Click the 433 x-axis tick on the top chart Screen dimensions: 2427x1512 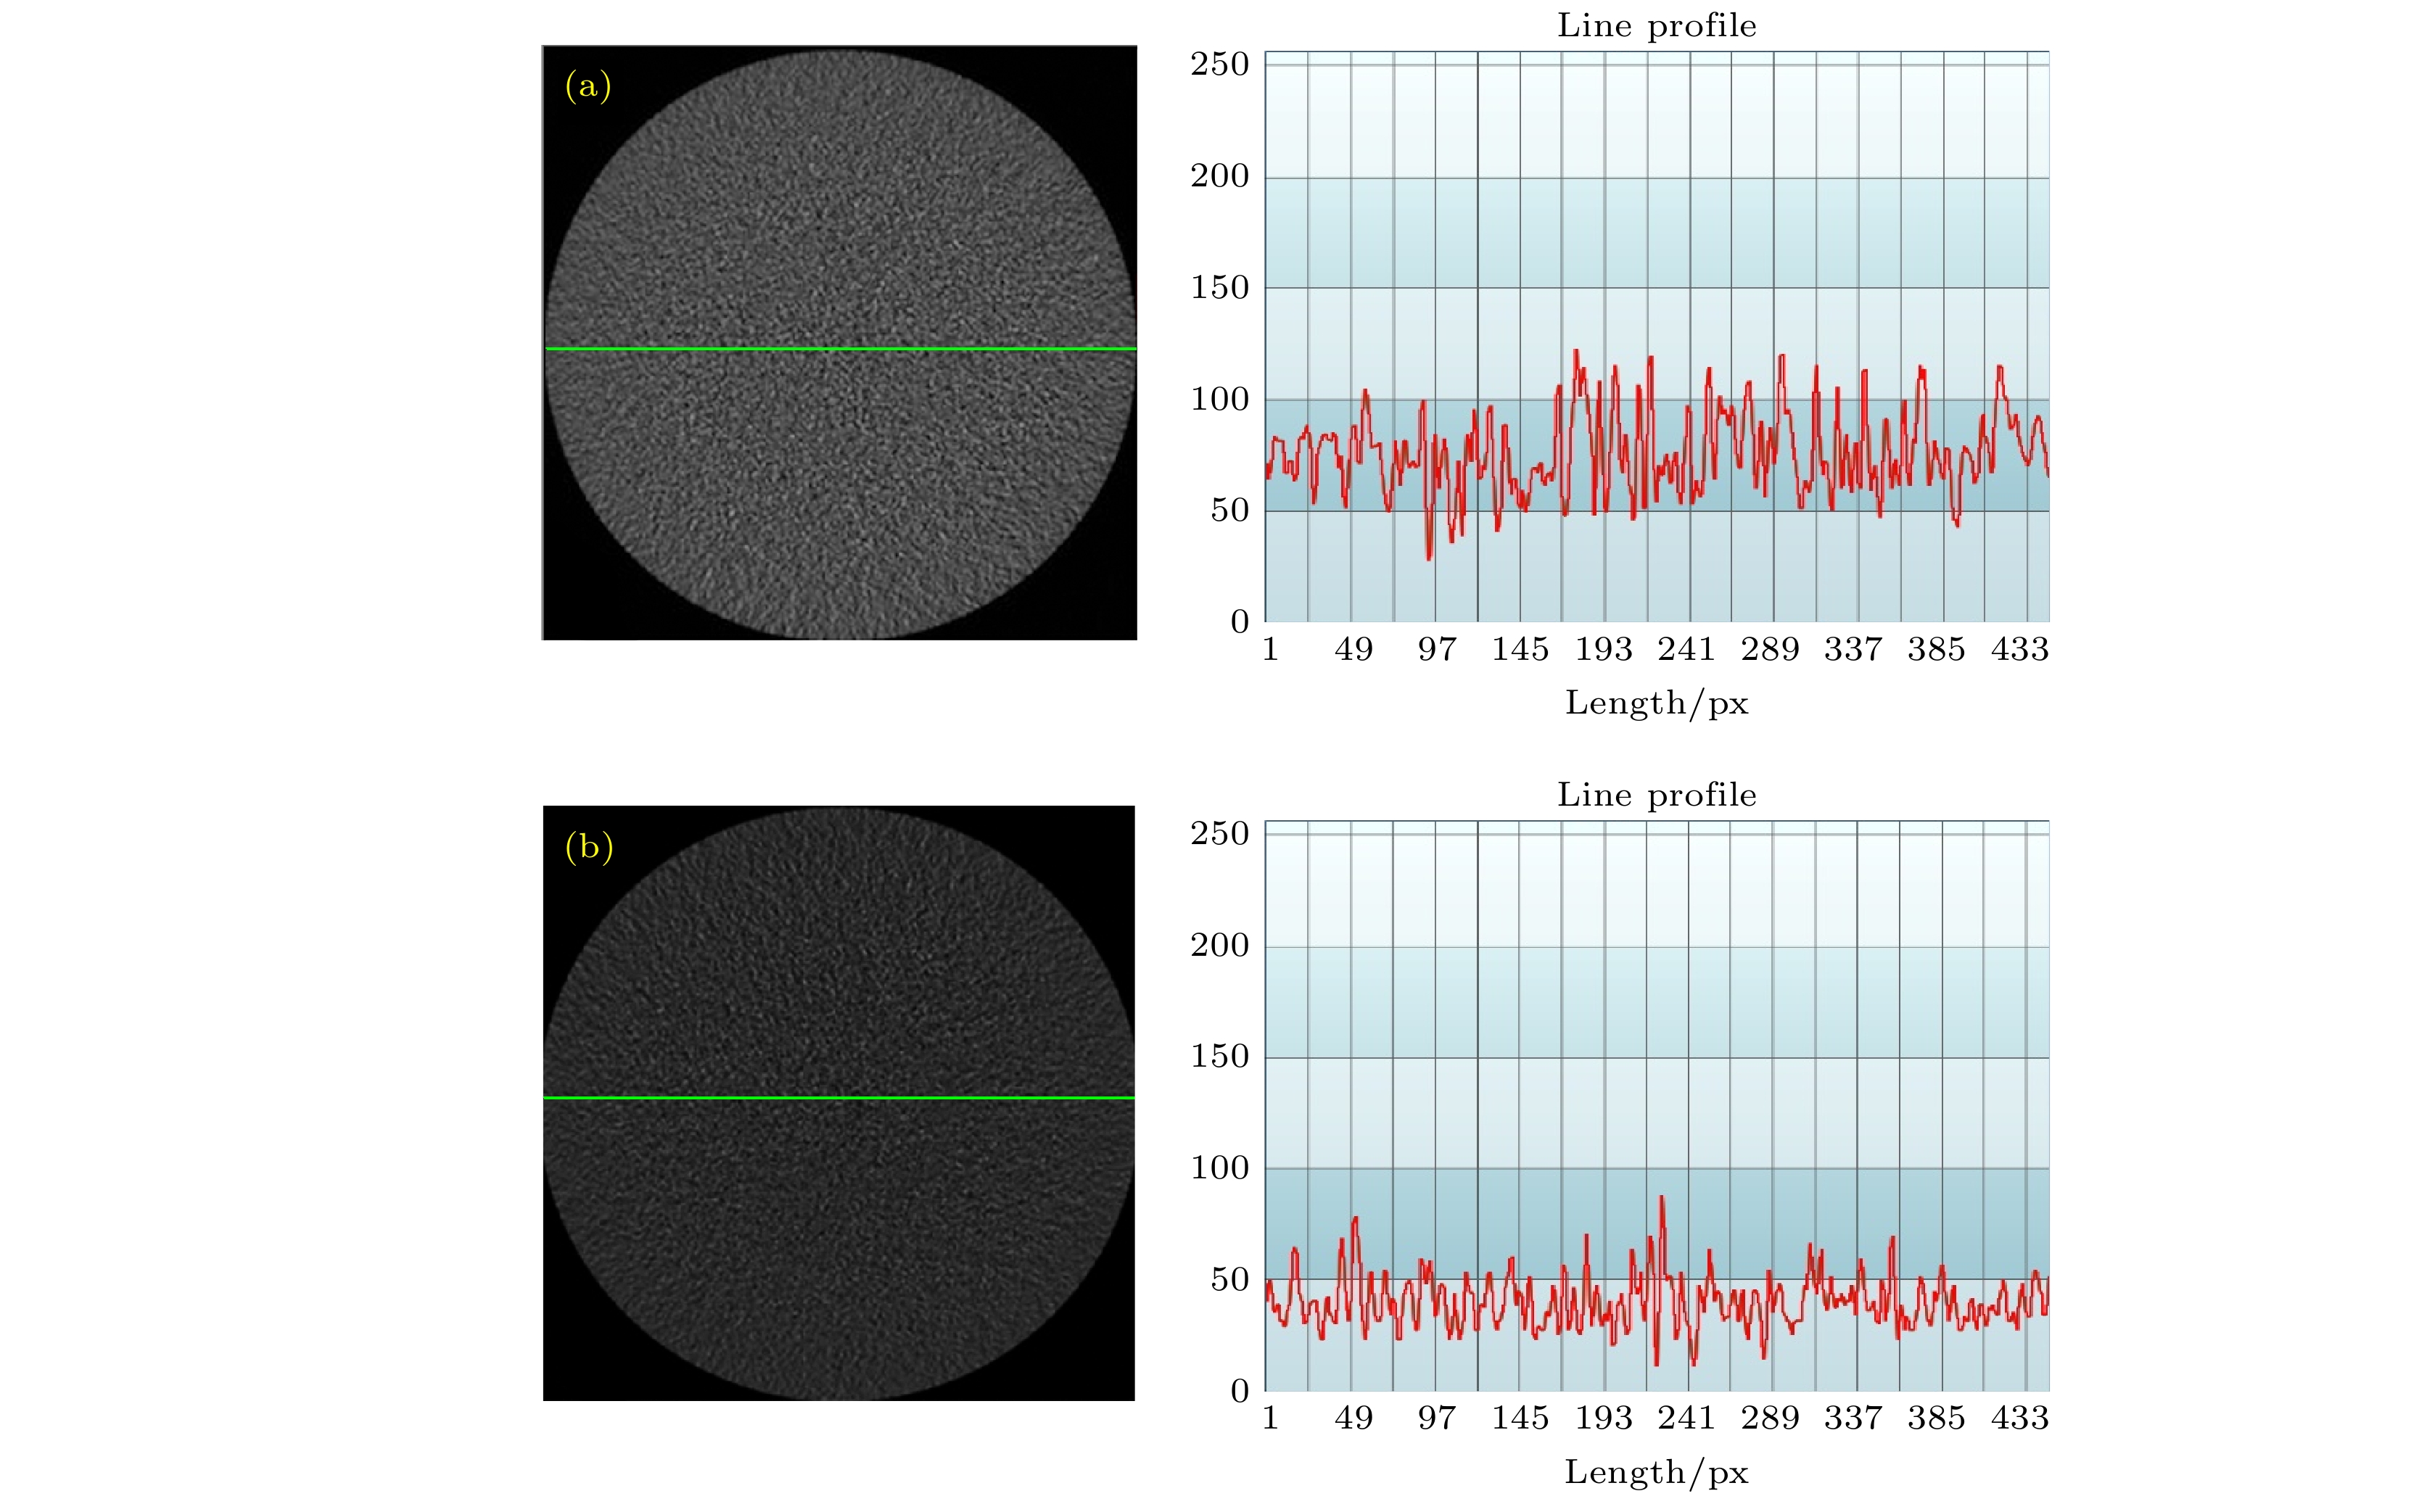[2019, 650]
